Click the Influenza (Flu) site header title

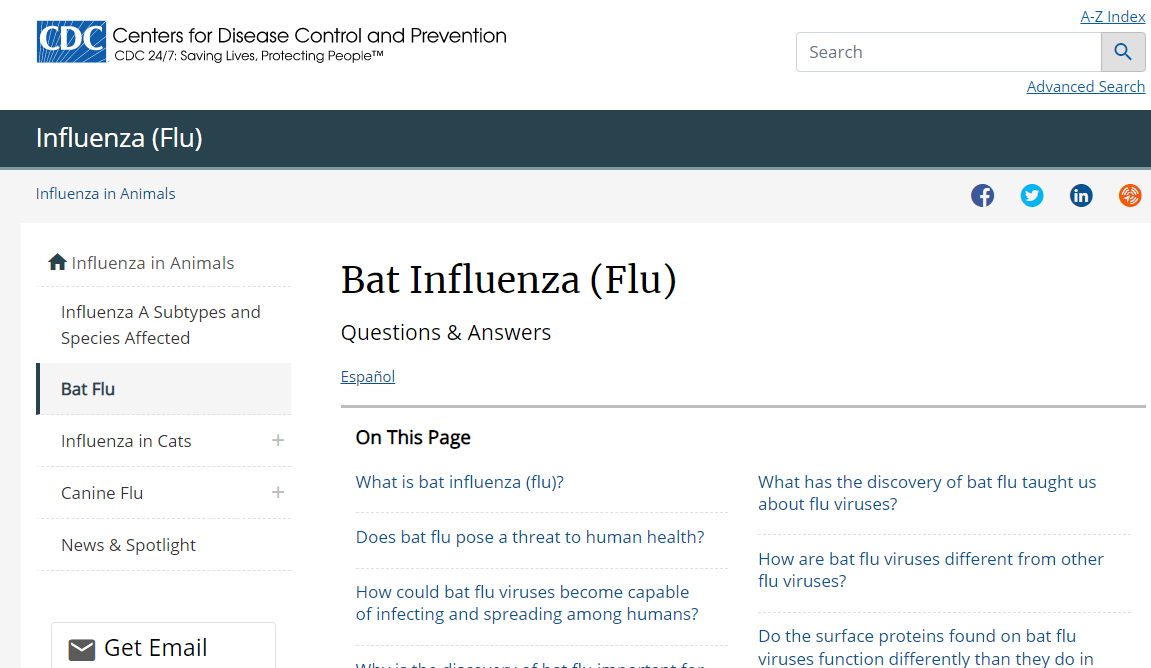pos(119,138)
